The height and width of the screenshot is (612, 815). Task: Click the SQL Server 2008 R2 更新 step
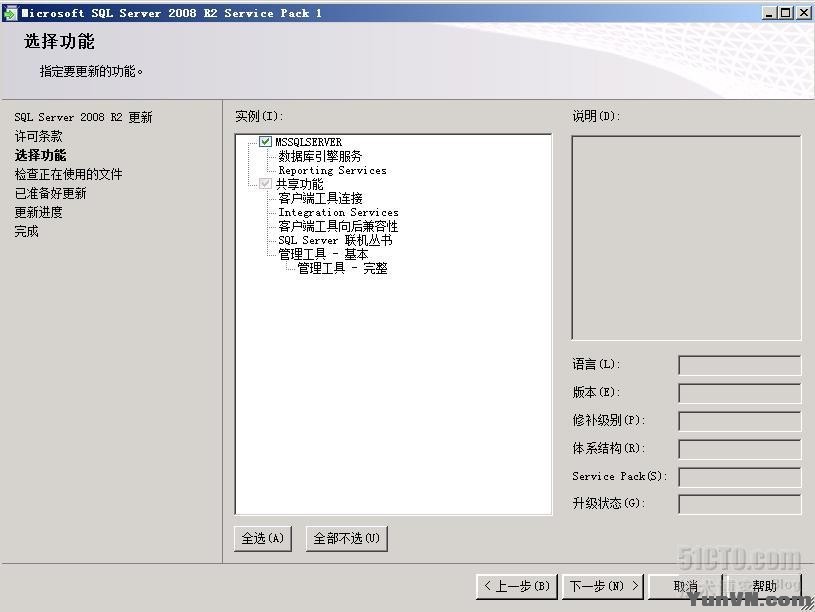tap(83, 117)
